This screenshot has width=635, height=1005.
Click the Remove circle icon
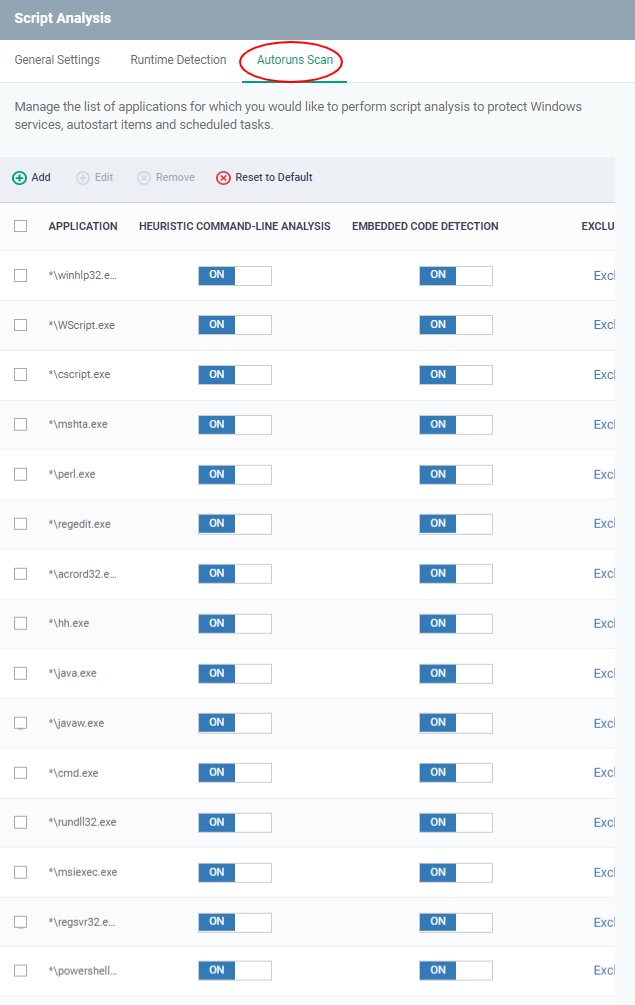144,178
